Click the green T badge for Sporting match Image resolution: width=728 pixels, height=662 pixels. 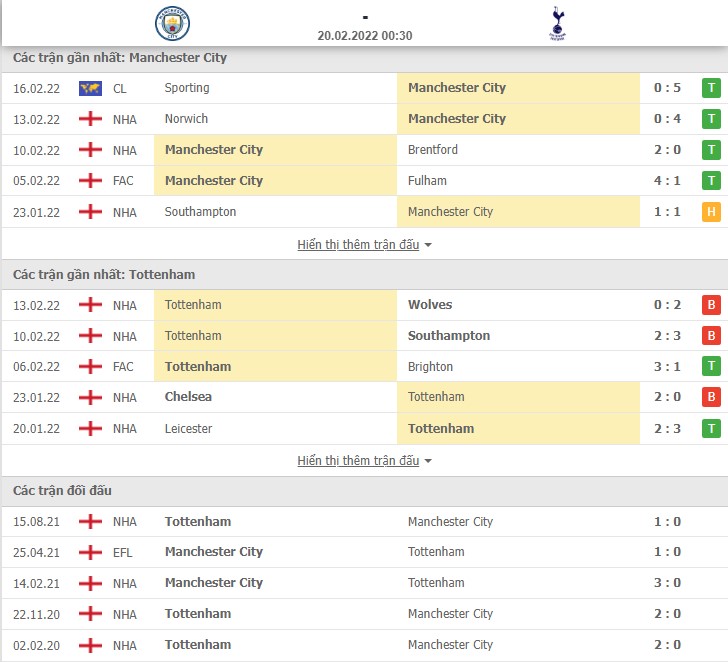711,88
